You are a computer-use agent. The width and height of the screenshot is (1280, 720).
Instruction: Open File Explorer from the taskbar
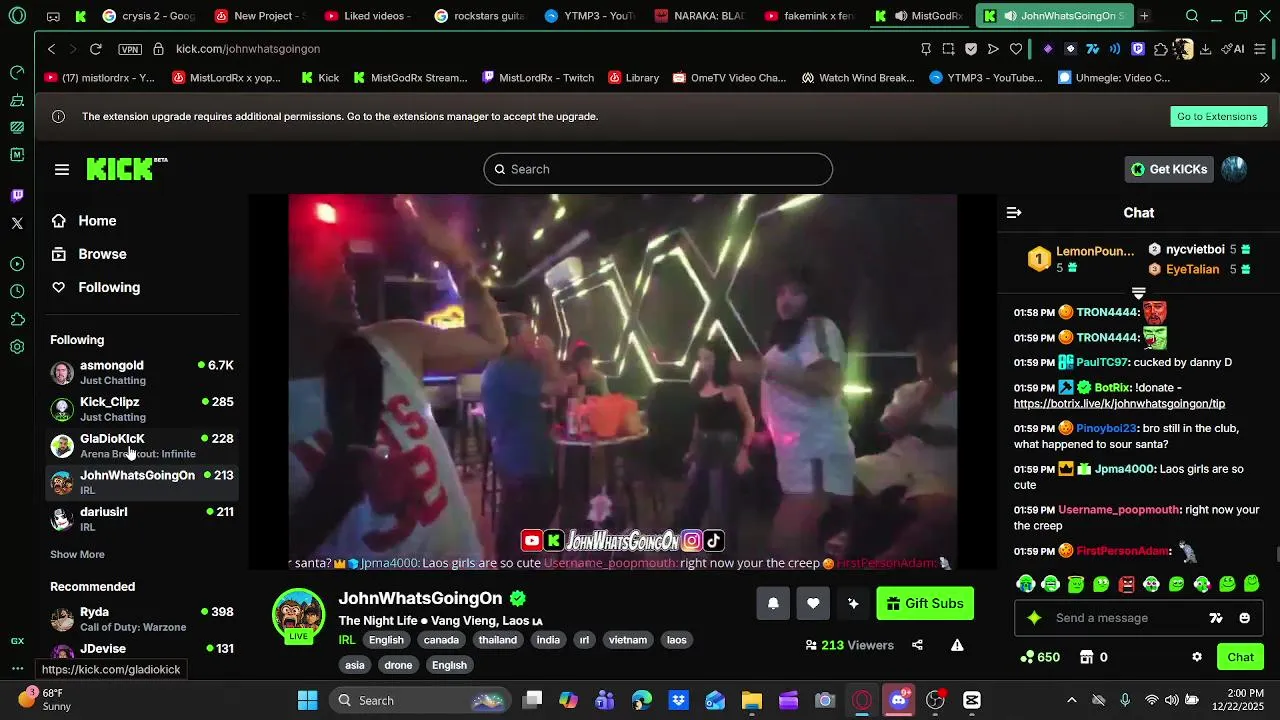[x=751, y=700]
